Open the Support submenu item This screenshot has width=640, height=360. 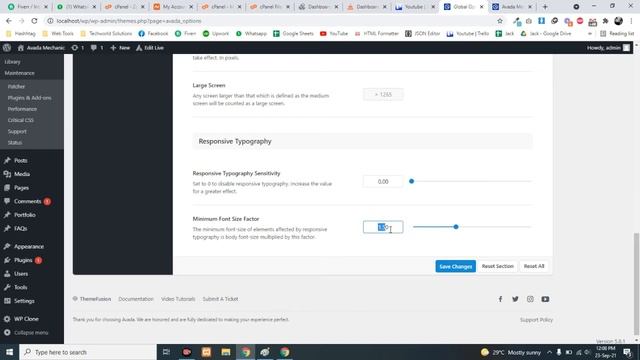pyautogui.click(x=17, y=131)
